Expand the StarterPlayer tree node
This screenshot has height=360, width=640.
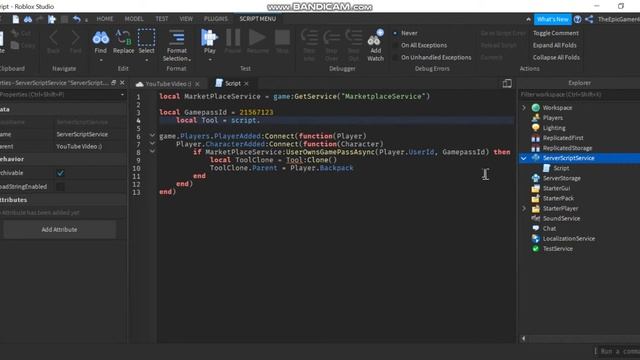point(524,209)
